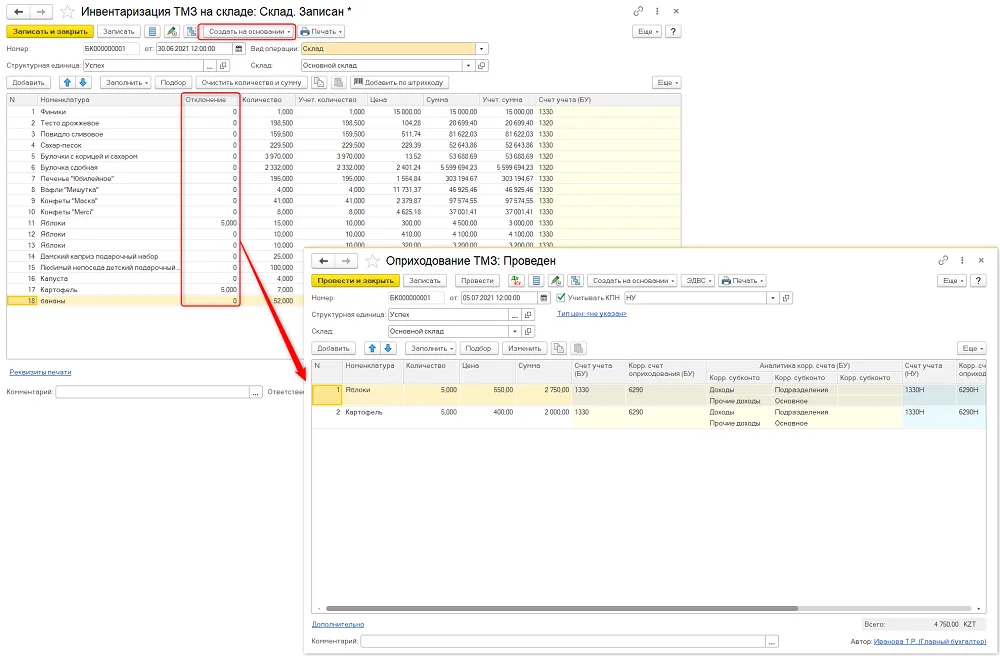Move row down in Оприходование ТМЗ table toolbar

coord(388,348)
